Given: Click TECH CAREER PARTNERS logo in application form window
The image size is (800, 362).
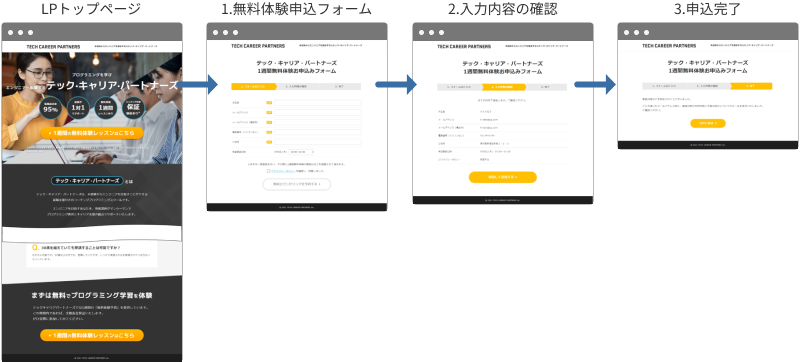Looking at the screenshot, I should click(258, 46).
